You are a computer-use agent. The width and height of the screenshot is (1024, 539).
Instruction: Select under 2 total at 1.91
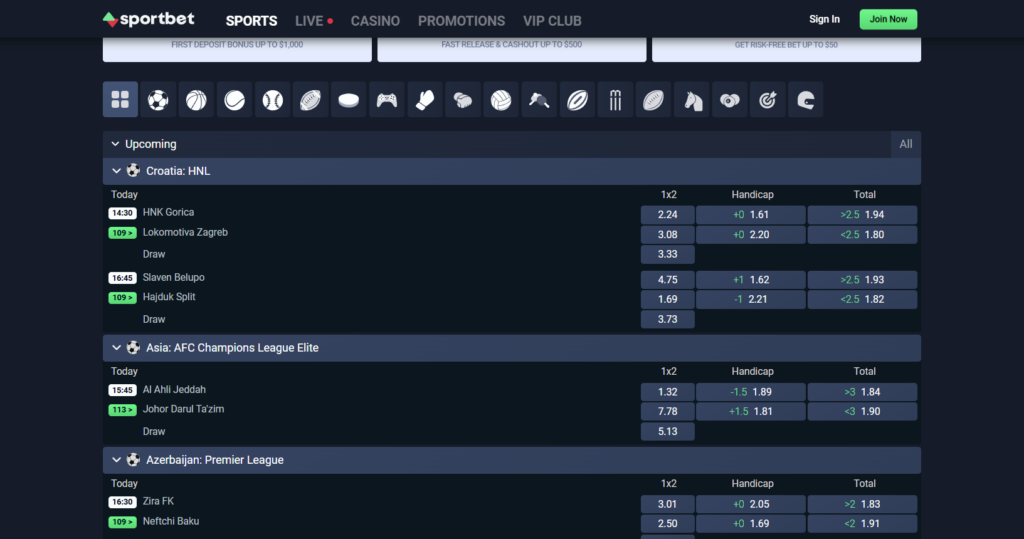click(862, 524)
